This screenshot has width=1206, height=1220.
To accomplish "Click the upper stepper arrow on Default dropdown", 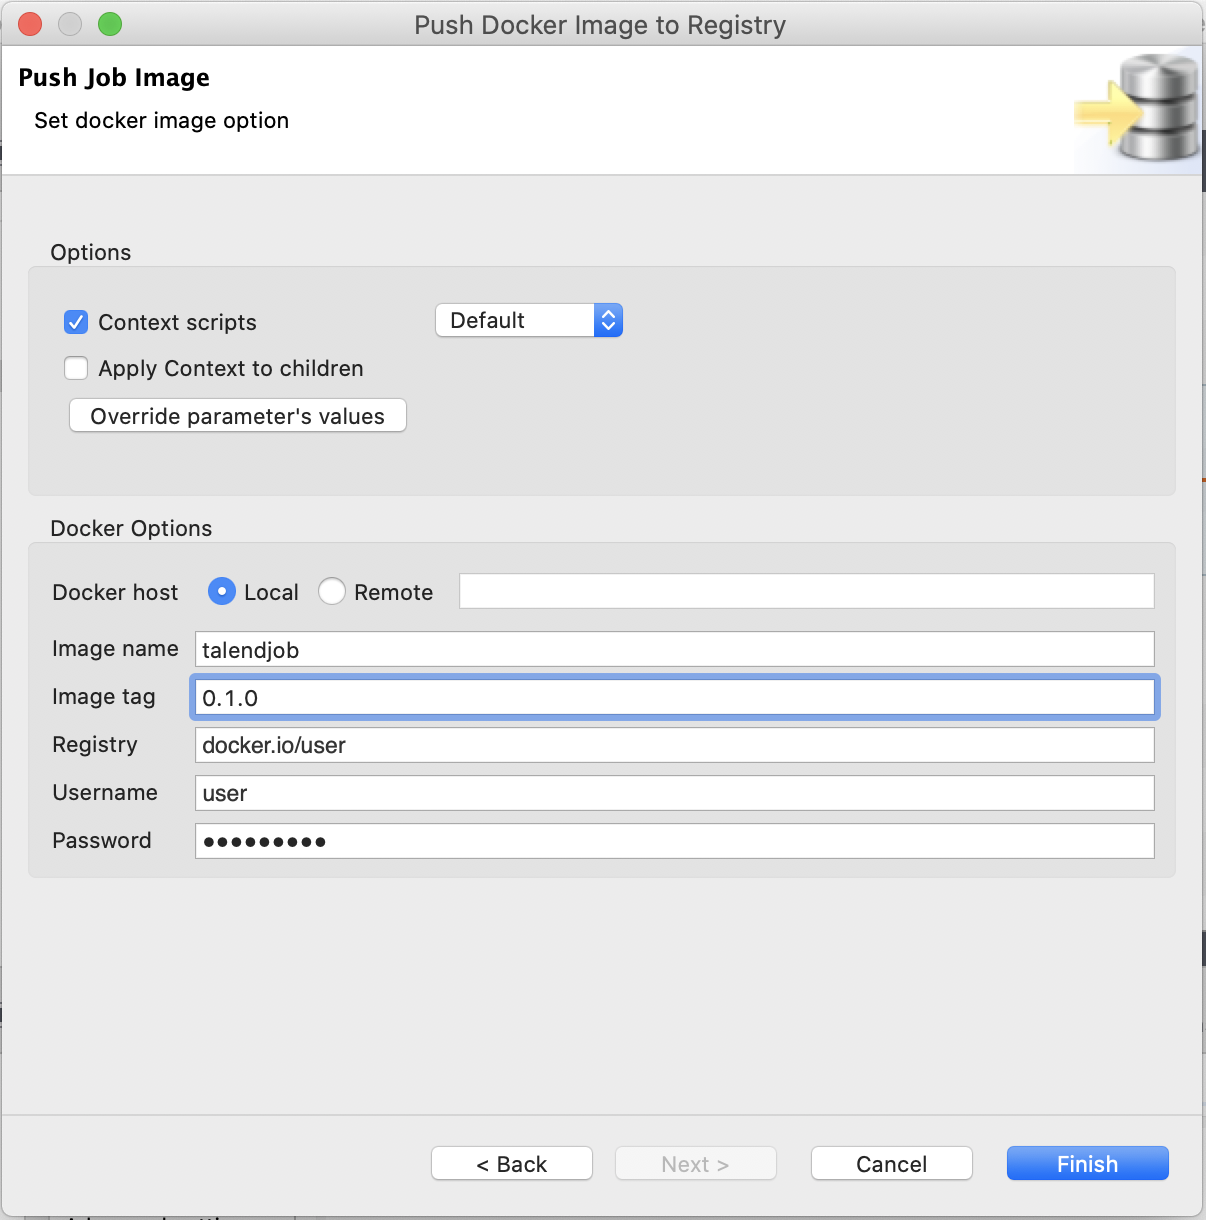I will pos(608,313).
